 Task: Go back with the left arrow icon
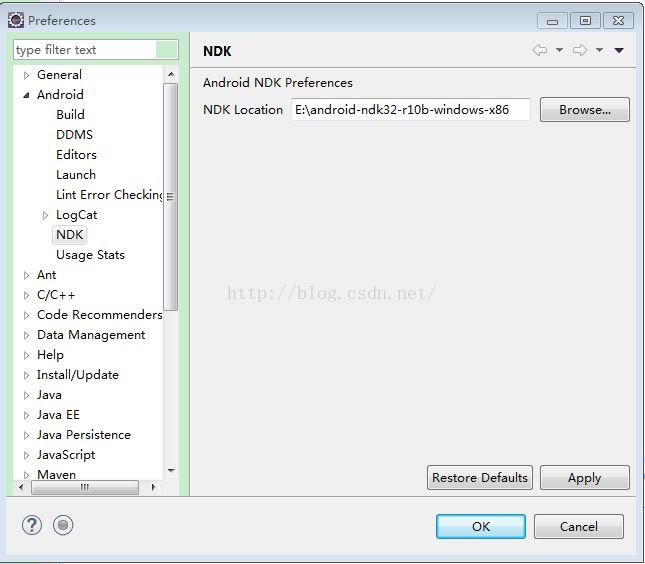click(540, 50)
